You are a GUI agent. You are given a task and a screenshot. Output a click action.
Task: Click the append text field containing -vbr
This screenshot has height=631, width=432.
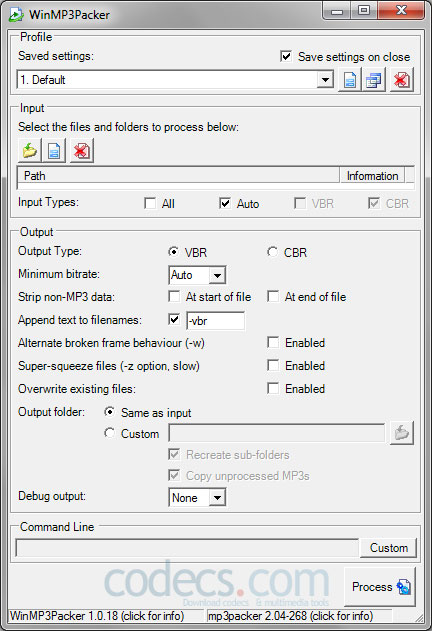(215, 321)
